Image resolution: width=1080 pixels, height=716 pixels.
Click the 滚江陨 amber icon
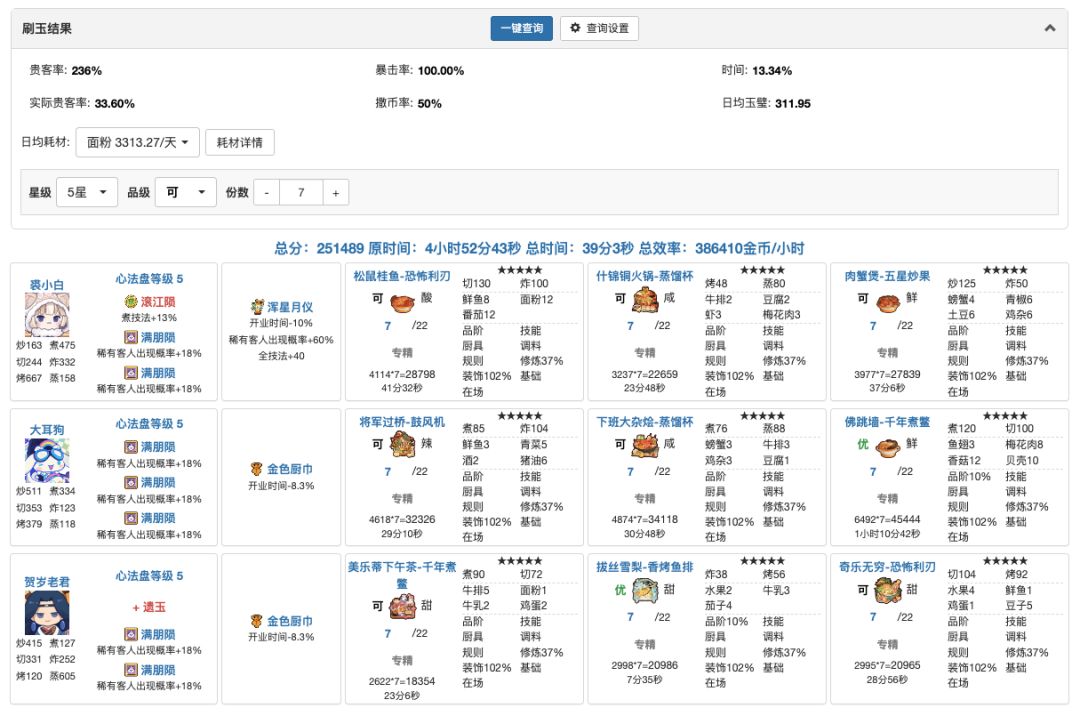point(130,301)
